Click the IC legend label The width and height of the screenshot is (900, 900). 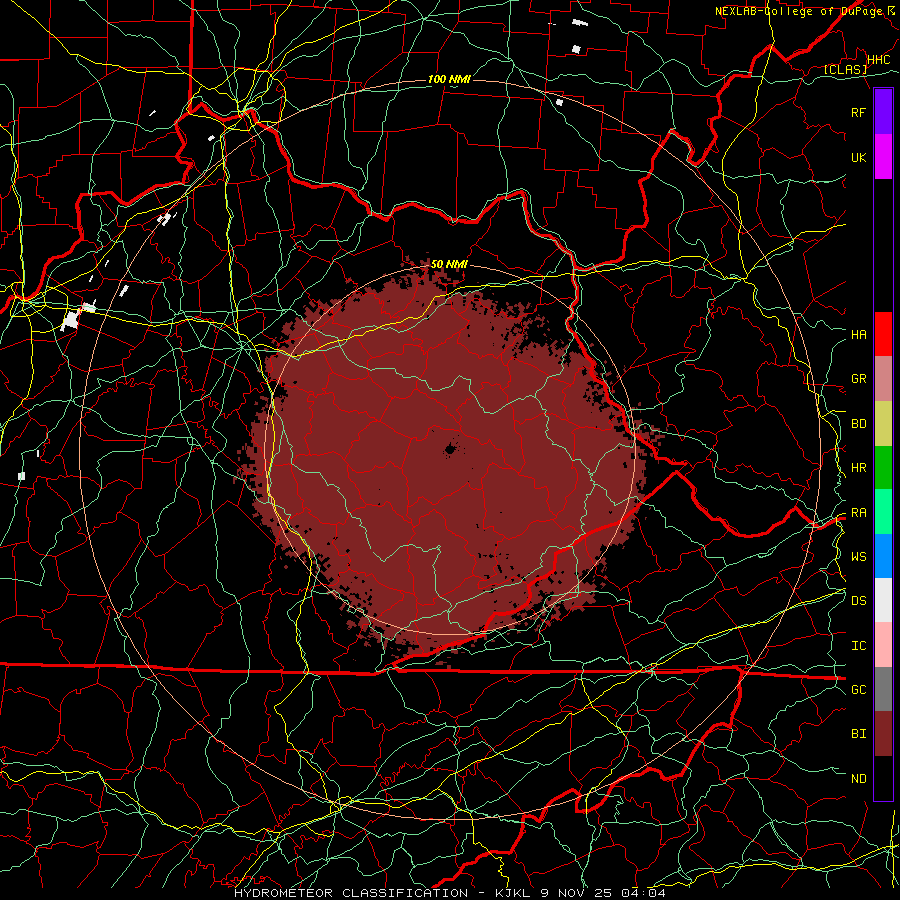tap(858, 646)
